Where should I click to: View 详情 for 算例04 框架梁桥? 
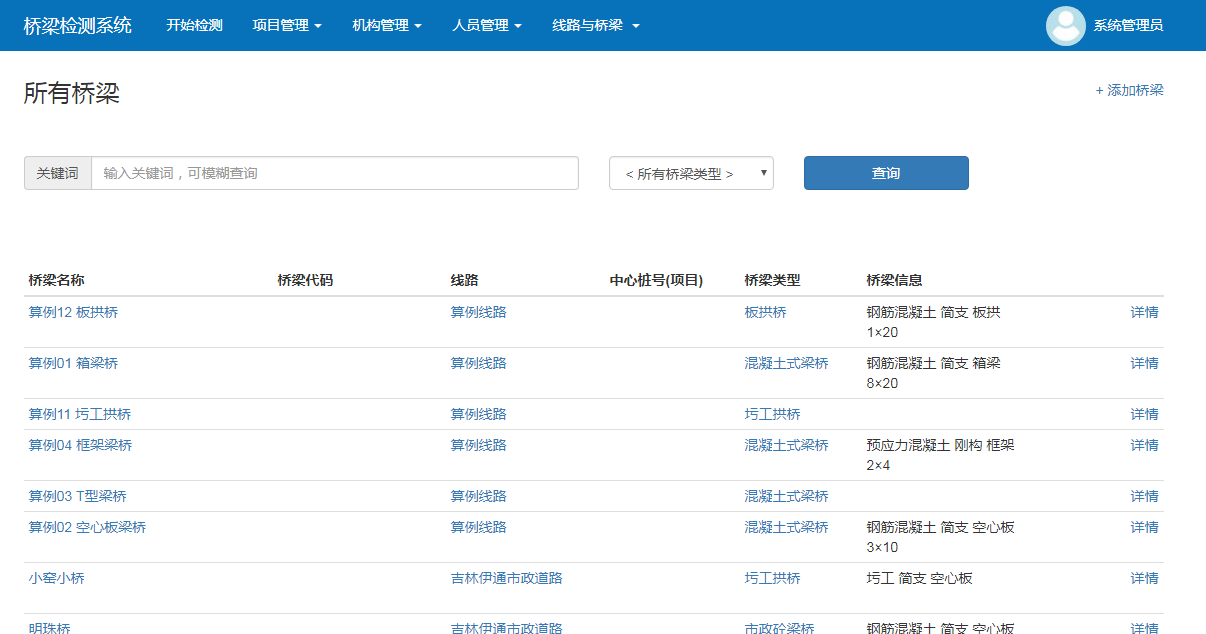pyautogui.click(x=1144, y=445)
